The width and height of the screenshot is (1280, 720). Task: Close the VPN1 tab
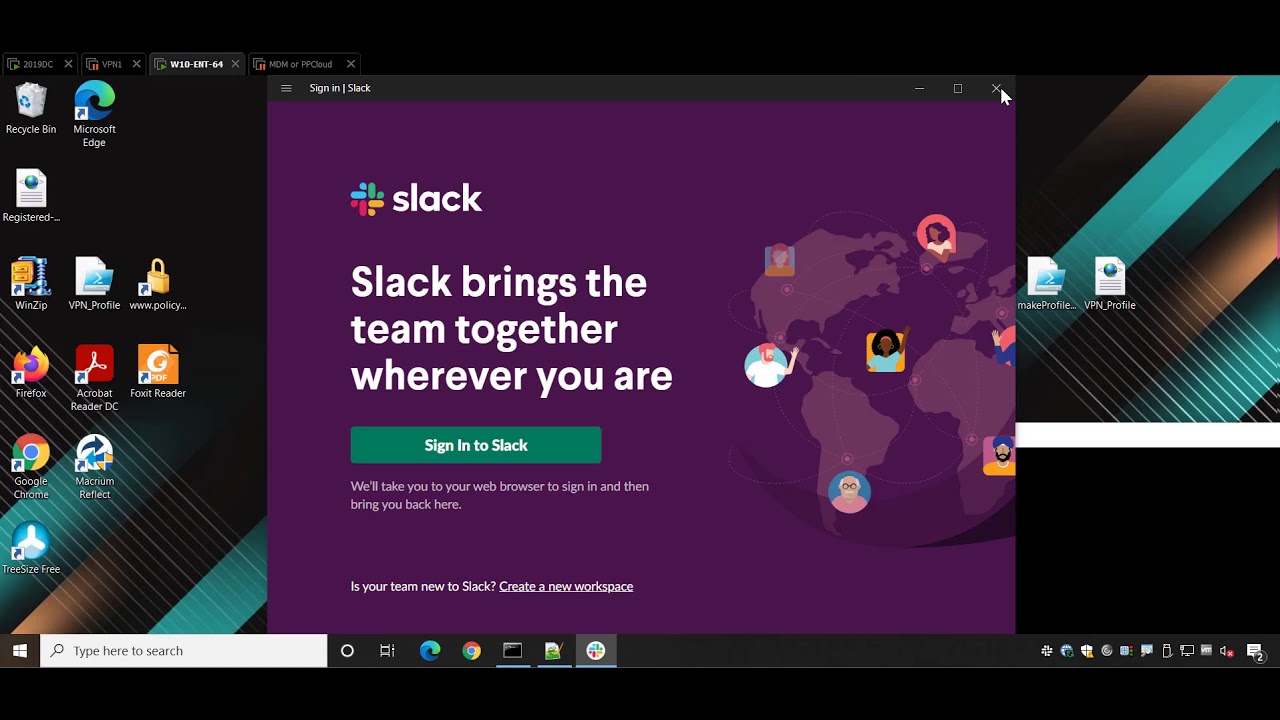(x=136, y=64)
